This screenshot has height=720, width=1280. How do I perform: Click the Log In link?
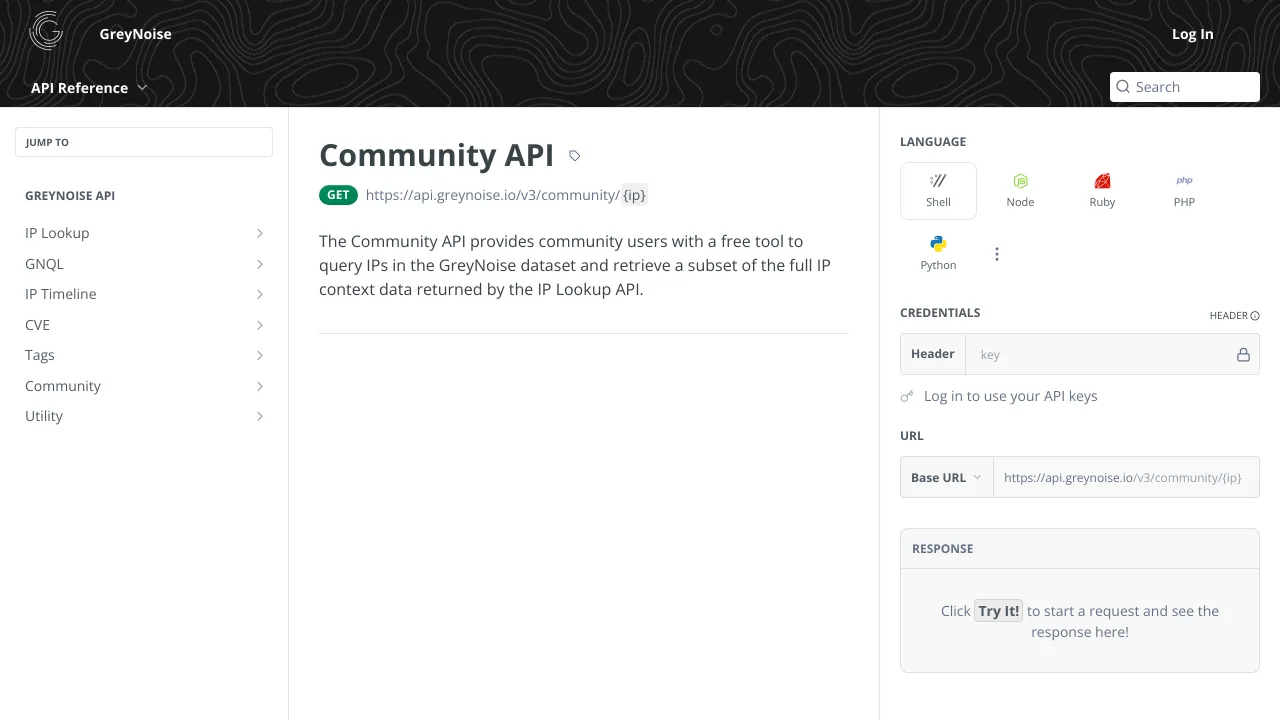(x=1192, y=34)
